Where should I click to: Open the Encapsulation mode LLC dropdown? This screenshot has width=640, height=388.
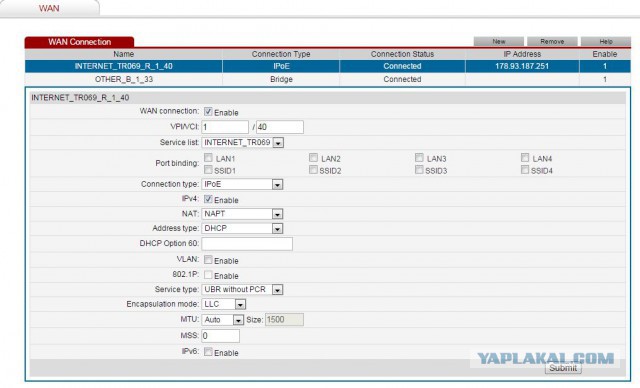(x=224, y=304)
